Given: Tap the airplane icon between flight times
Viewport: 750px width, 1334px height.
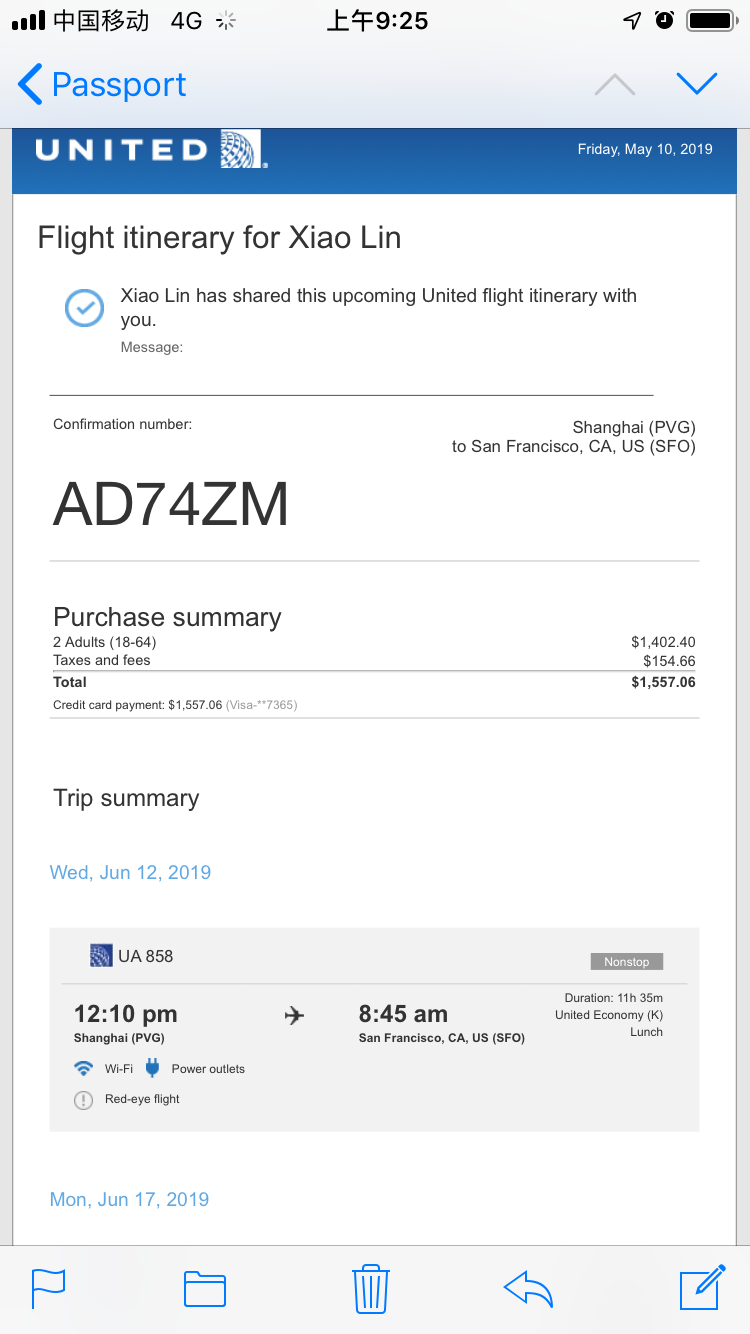Looking at the screenshot, I should pos(294,1016).
